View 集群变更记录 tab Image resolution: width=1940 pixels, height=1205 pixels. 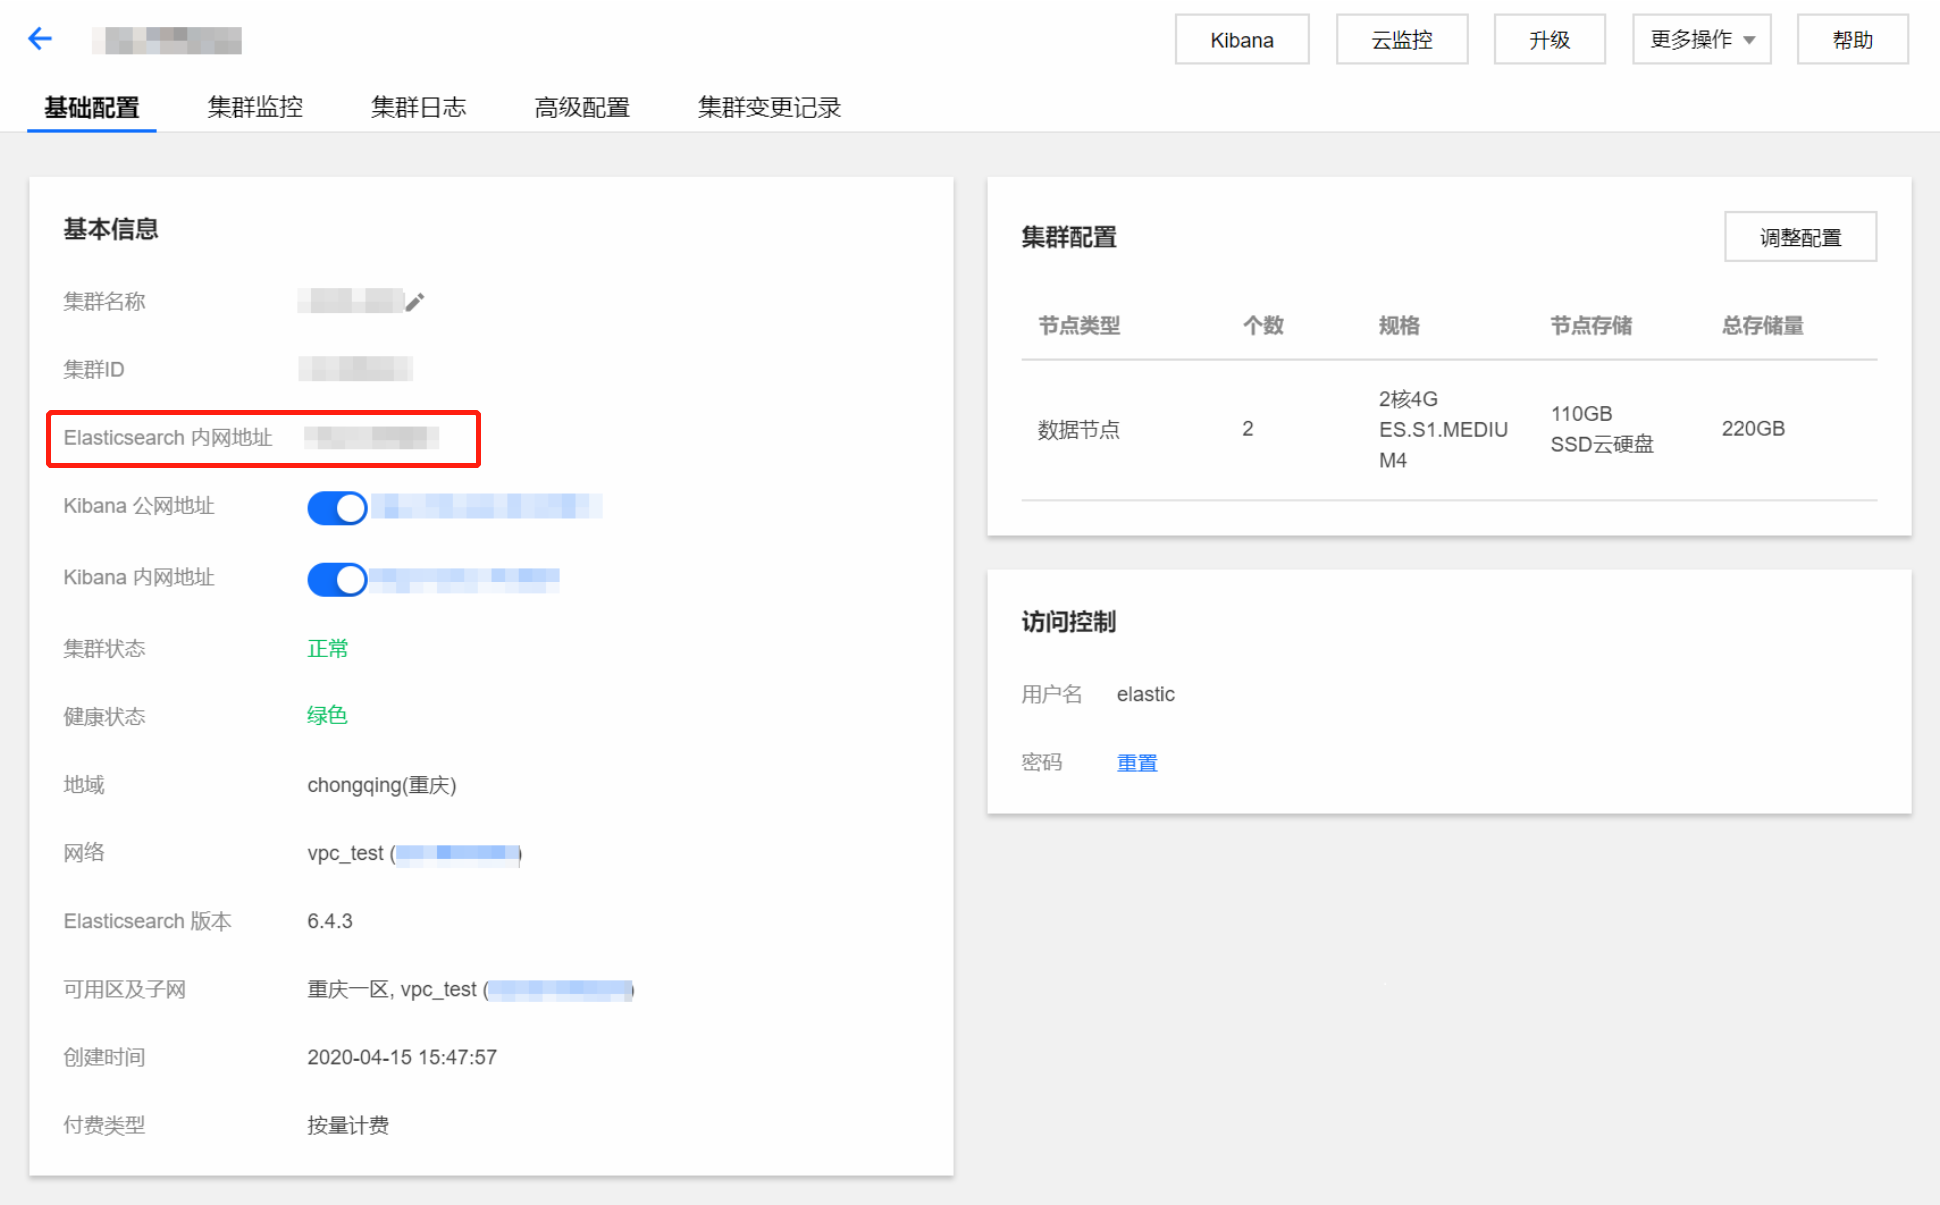[x=769, y=107]
